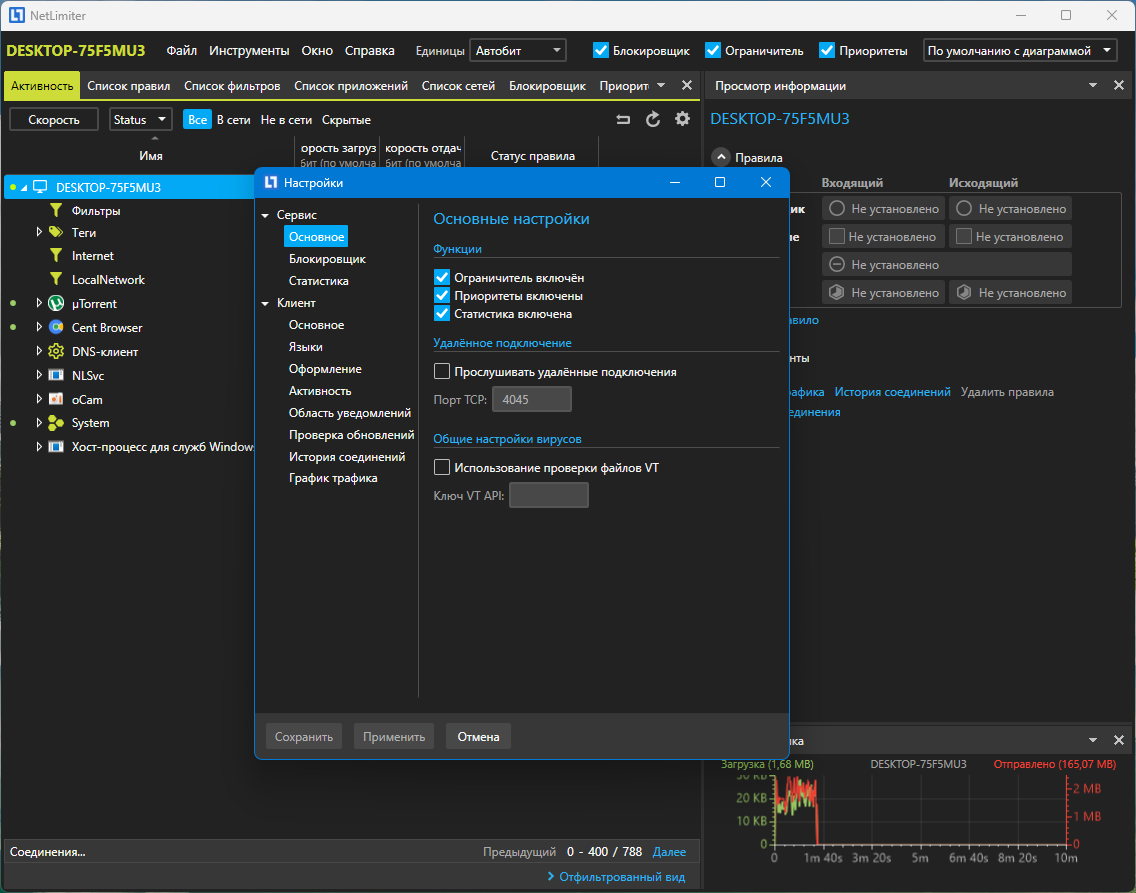Screen dimensions: 1136x893
Task: Click the Порт TCP input field
Action: tap(532, 399)
